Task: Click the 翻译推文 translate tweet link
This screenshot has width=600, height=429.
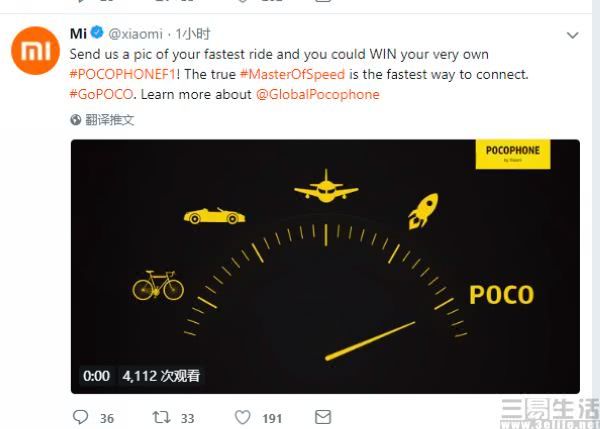Action: pos(108,119)
